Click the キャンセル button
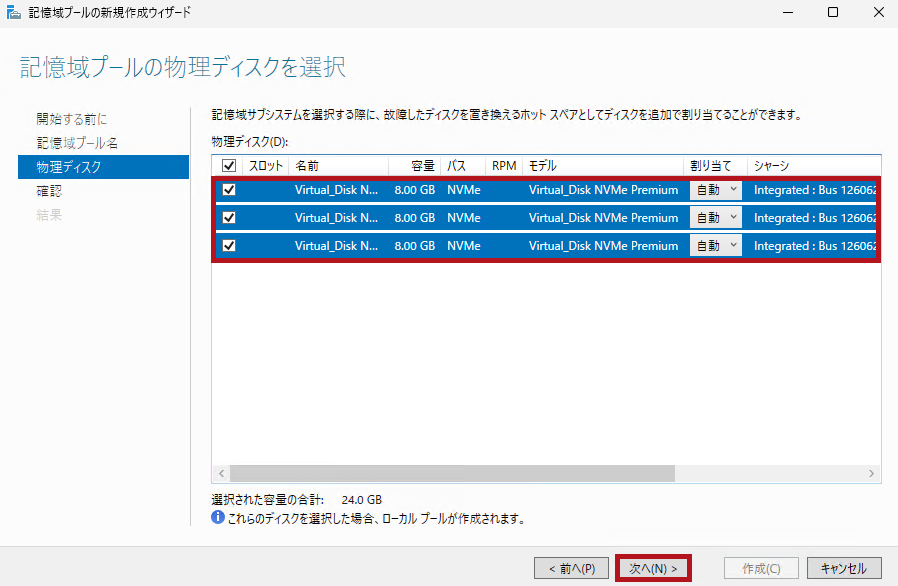The width and height of the screenshot is (898, 586). click(843, 568)
